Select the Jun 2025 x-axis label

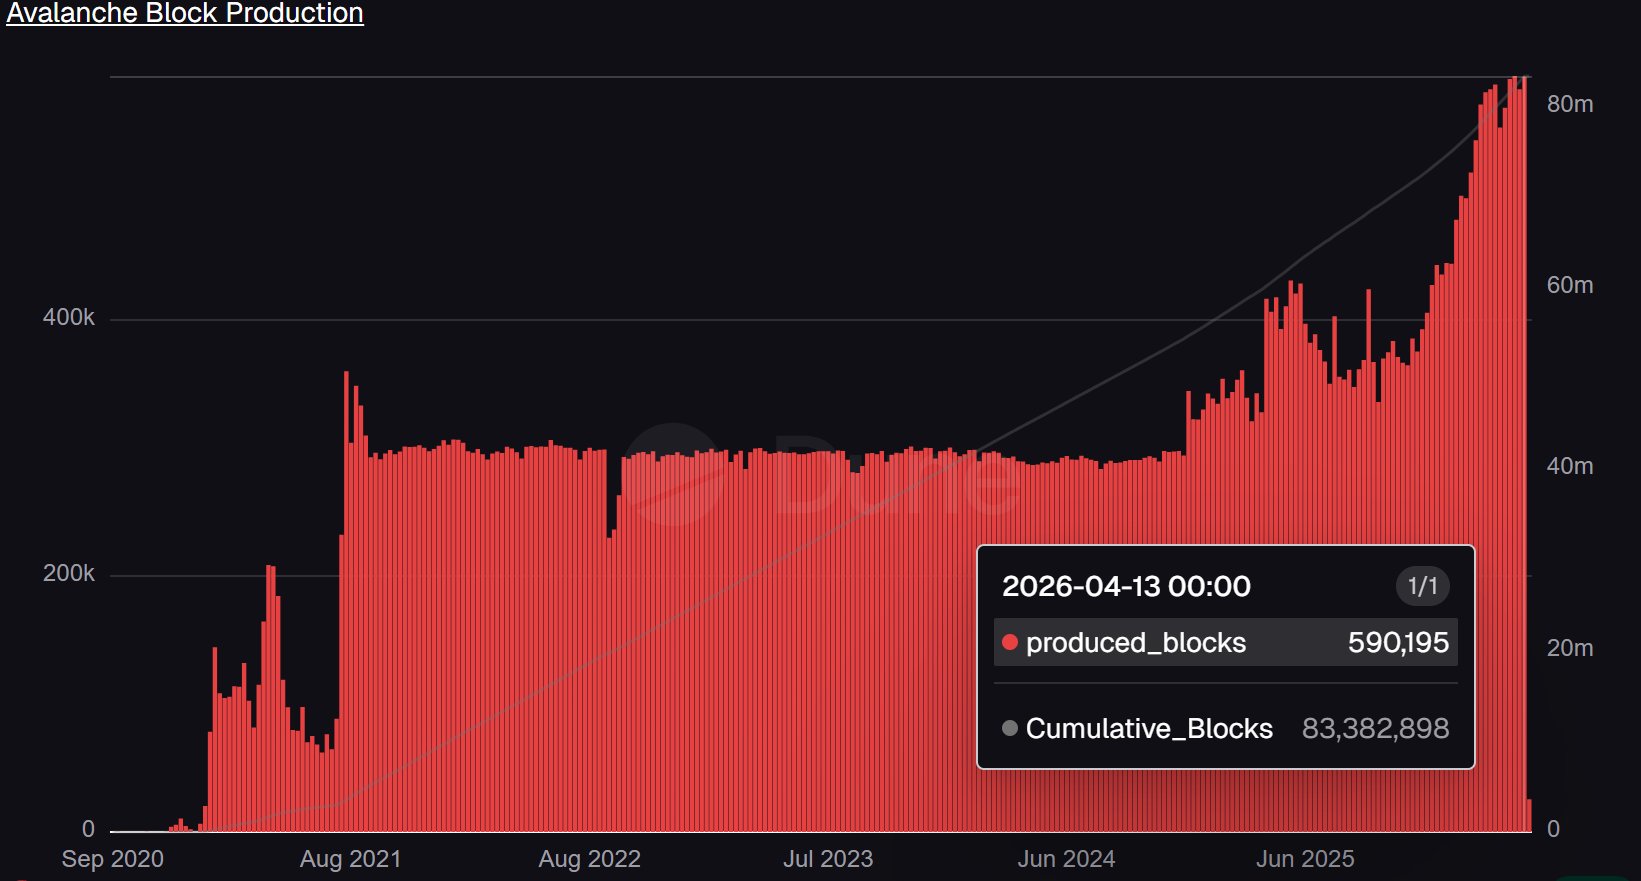(1305, 859)
